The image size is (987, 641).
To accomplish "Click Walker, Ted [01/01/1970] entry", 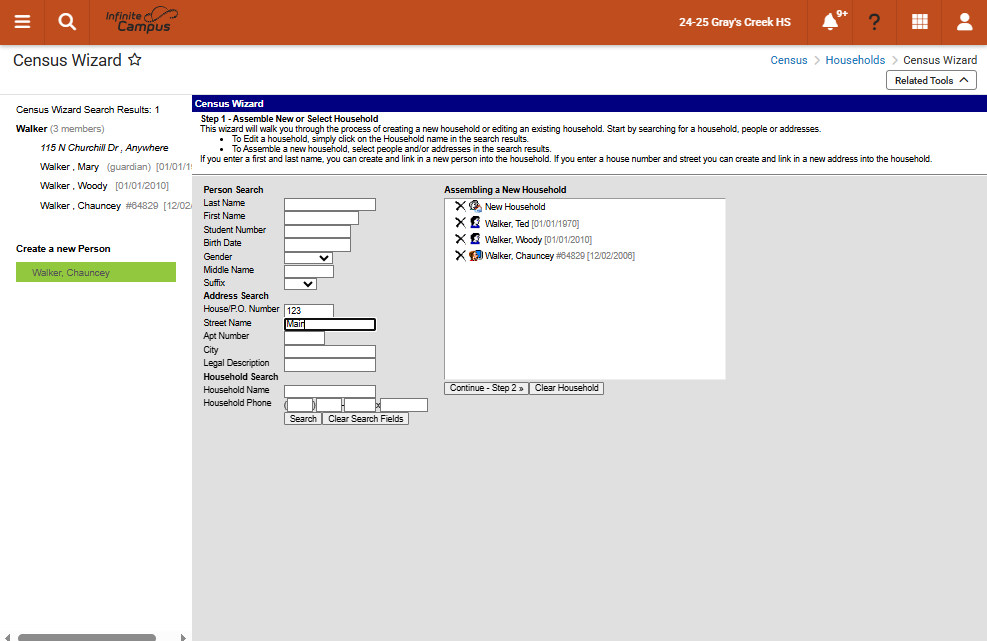I will point(532,224).
